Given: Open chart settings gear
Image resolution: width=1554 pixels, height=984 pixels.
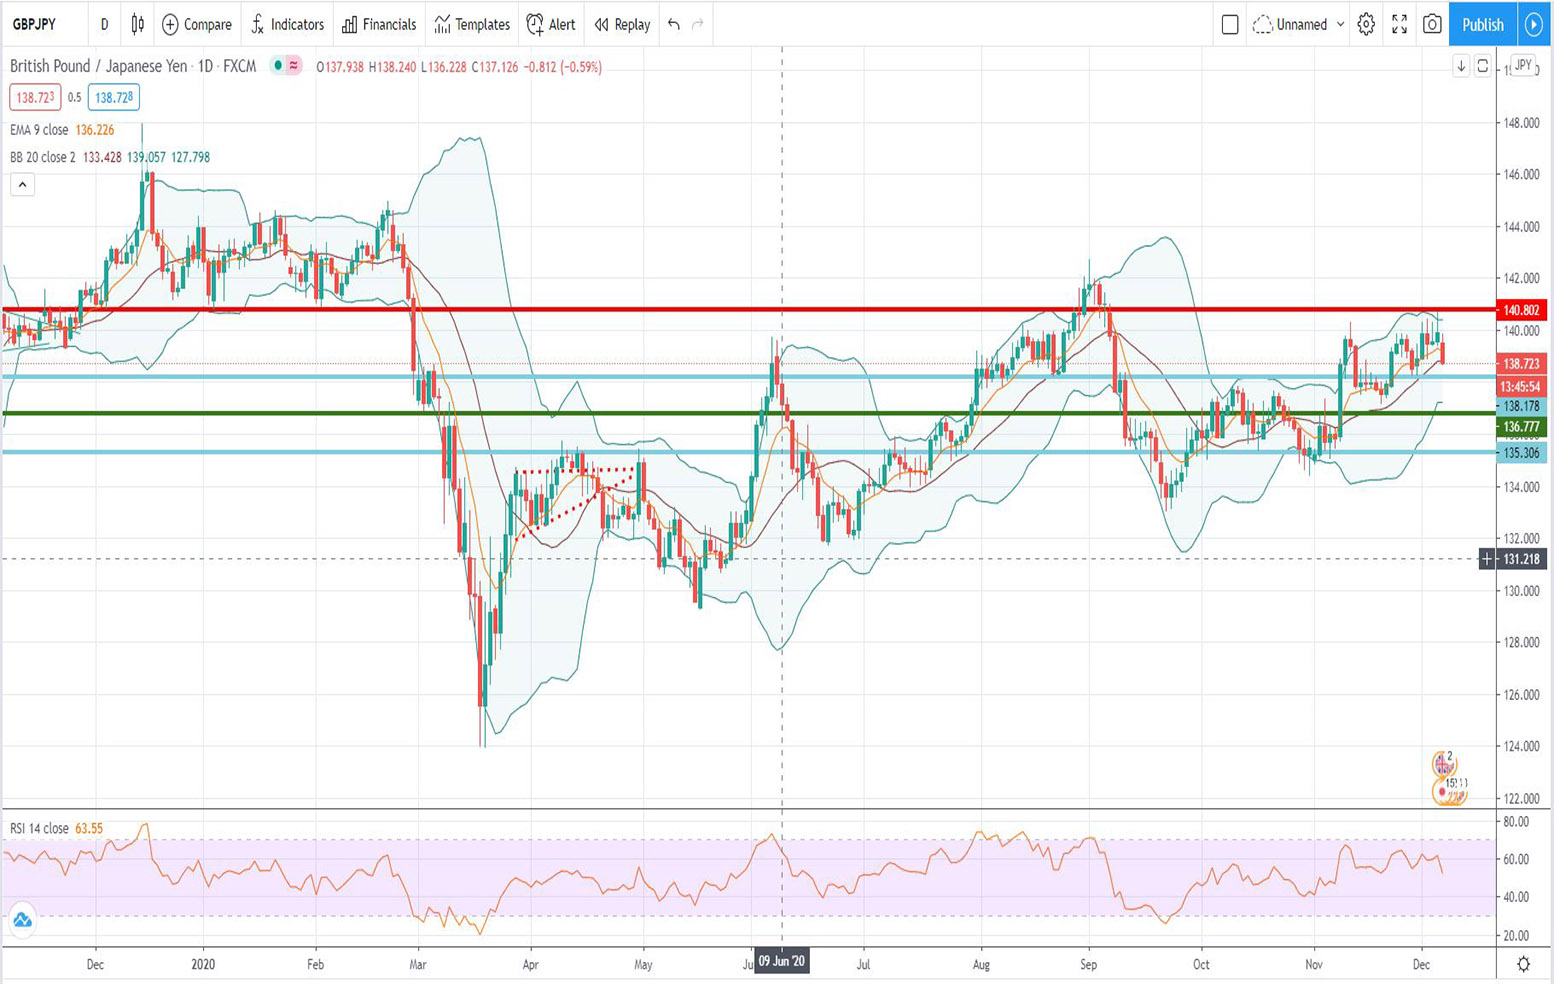Looking at the screenshot, I should (1364, 24).
